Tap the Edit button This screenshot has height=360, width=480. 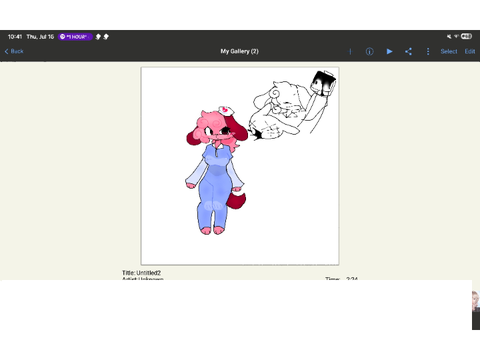click(x=470, y=51)
